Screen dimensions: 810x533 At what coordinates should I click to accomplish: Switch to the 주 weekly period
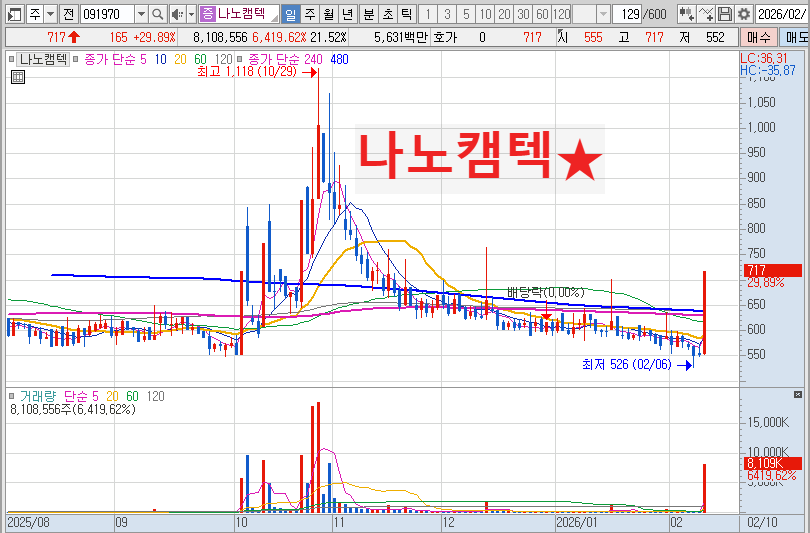coord(309,14)
